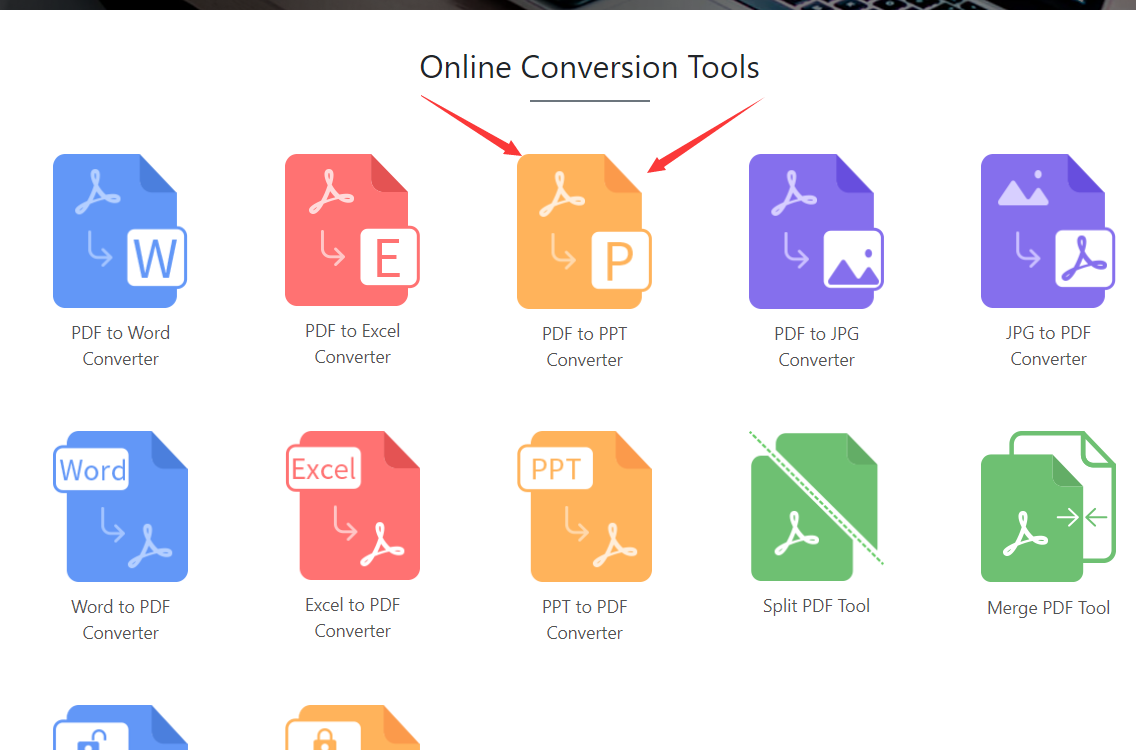Click the "PDF to JPG Converter" label

tap(816, 346)
